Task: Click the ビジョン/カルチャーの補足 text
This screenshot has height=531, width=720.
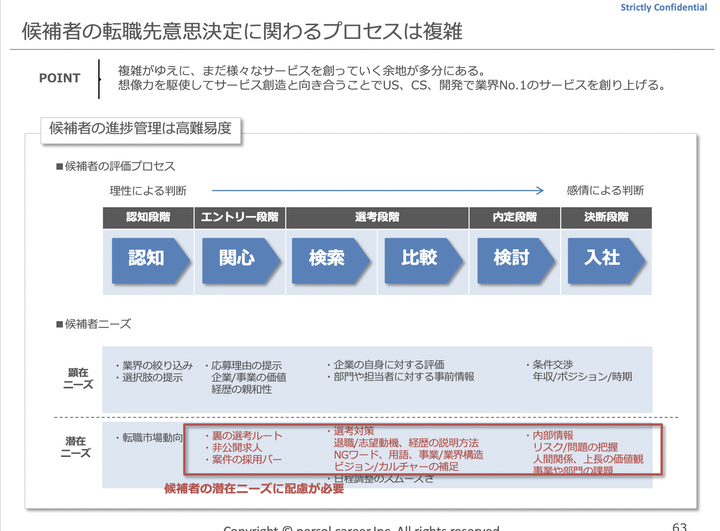Action: pos(396,467)
